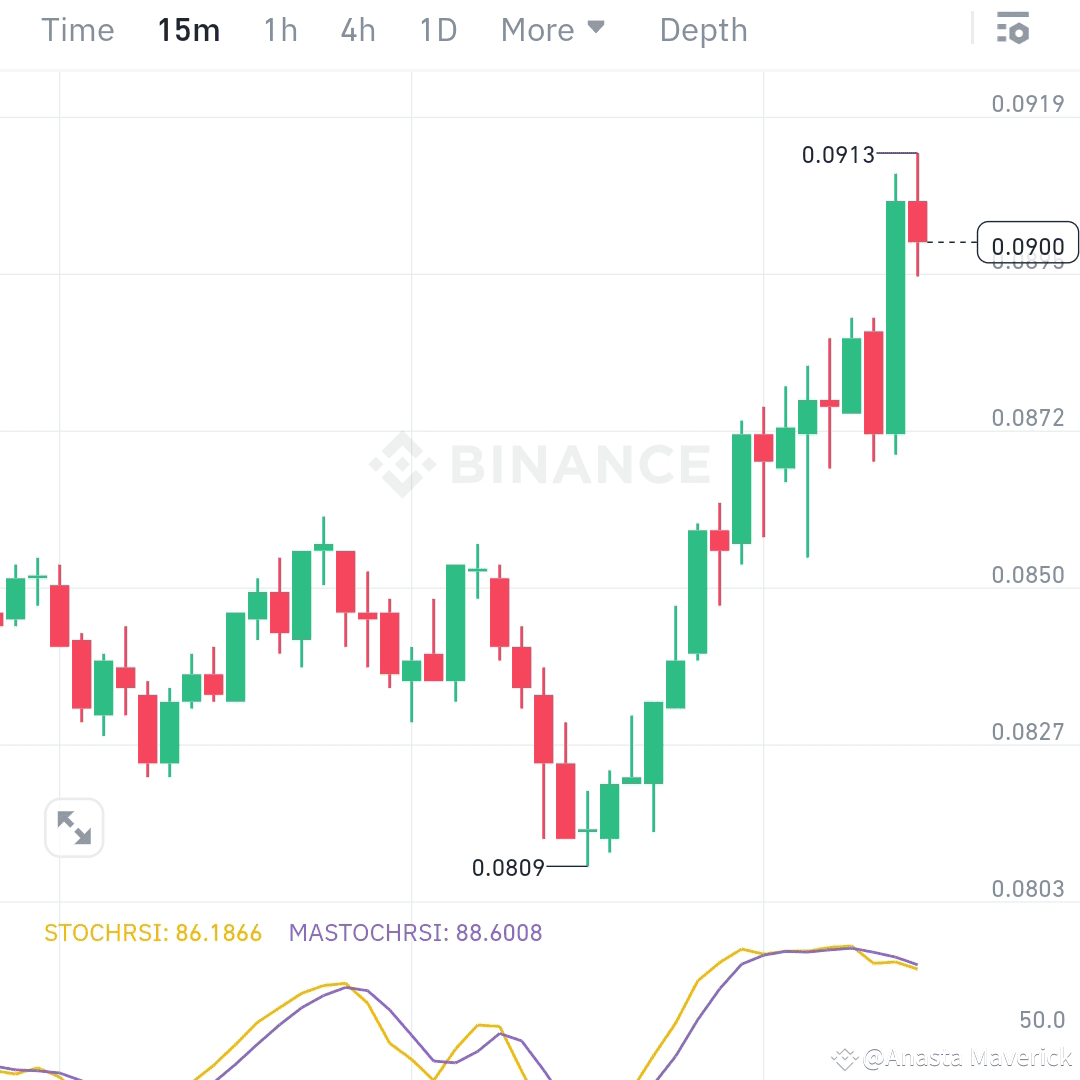Click the current price label 0.0900
The height and width of the screenshot is (1080, 1080).
click(1027, 242)
